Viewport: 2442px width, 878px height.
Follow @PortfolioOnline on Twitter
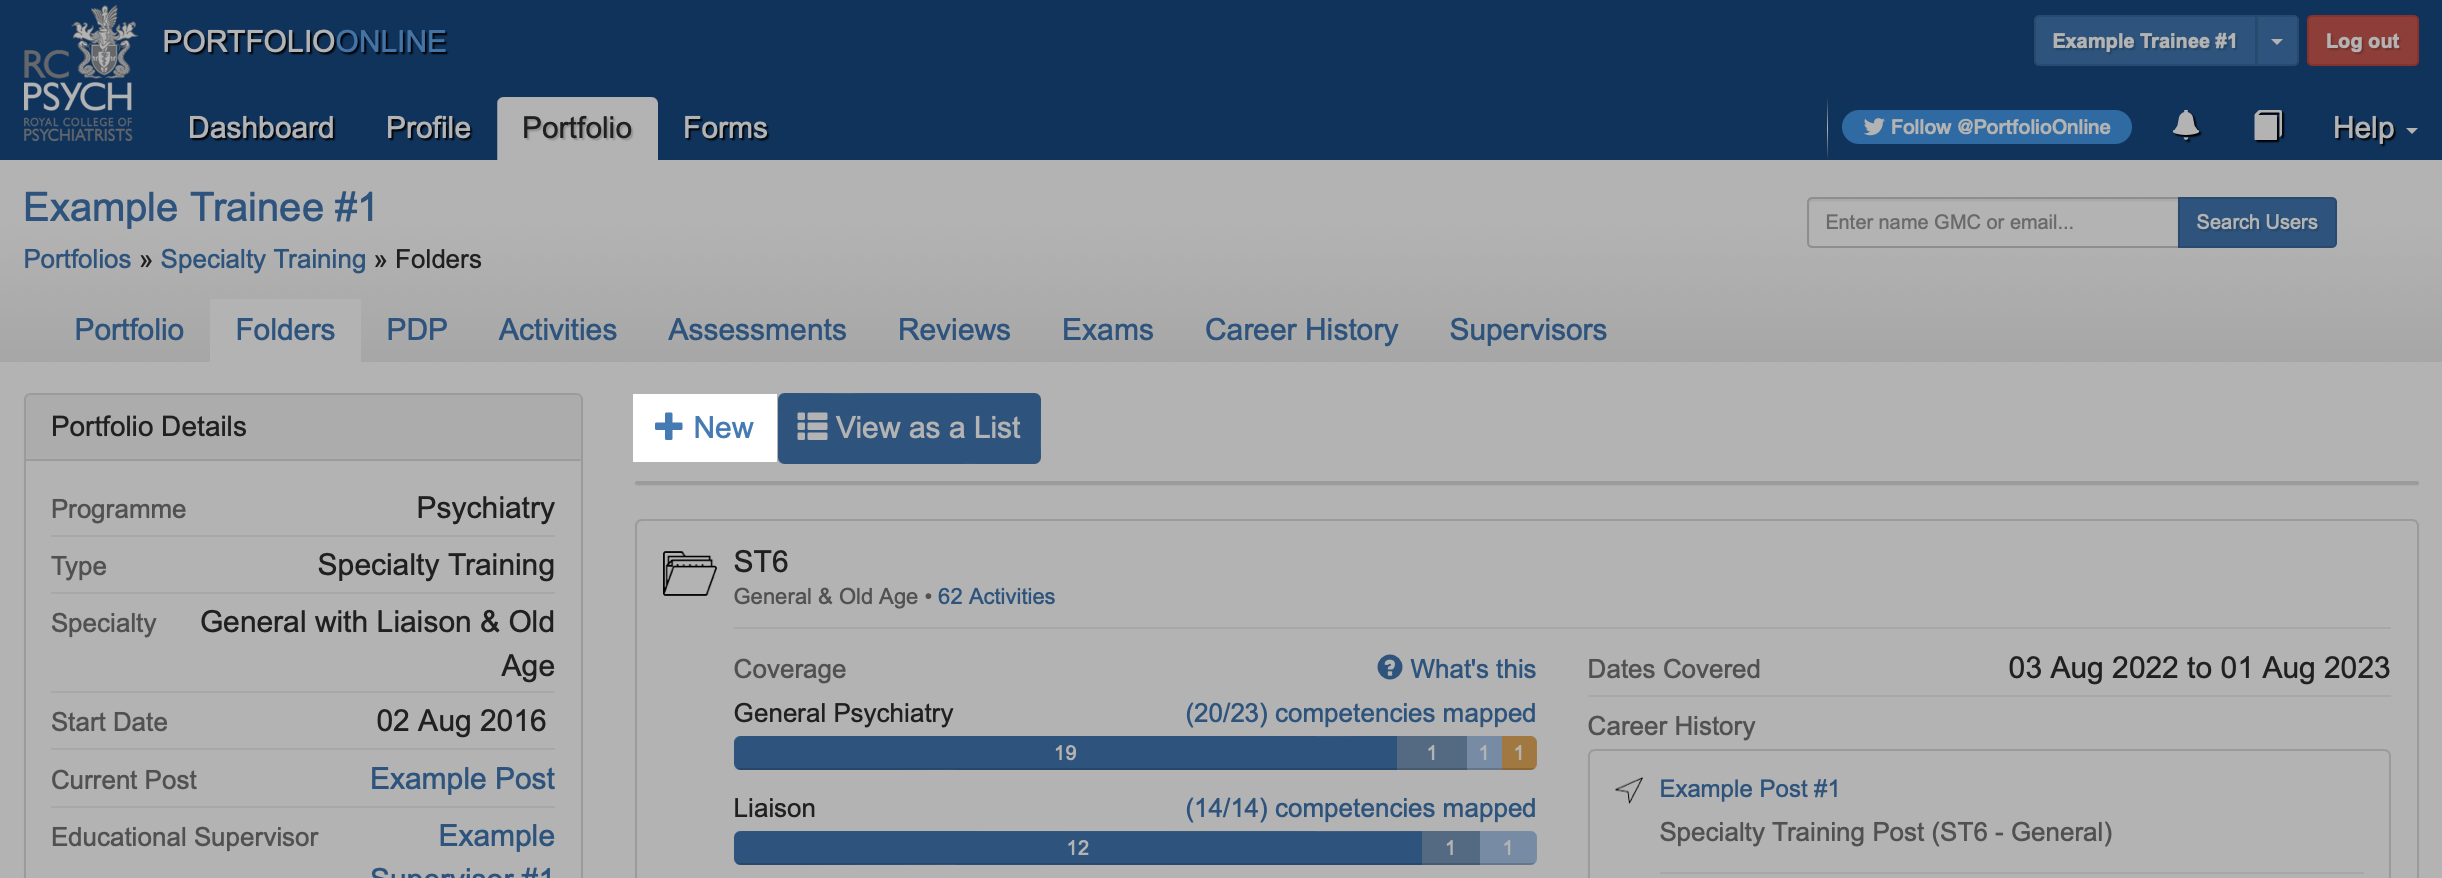click(1987, 127)
